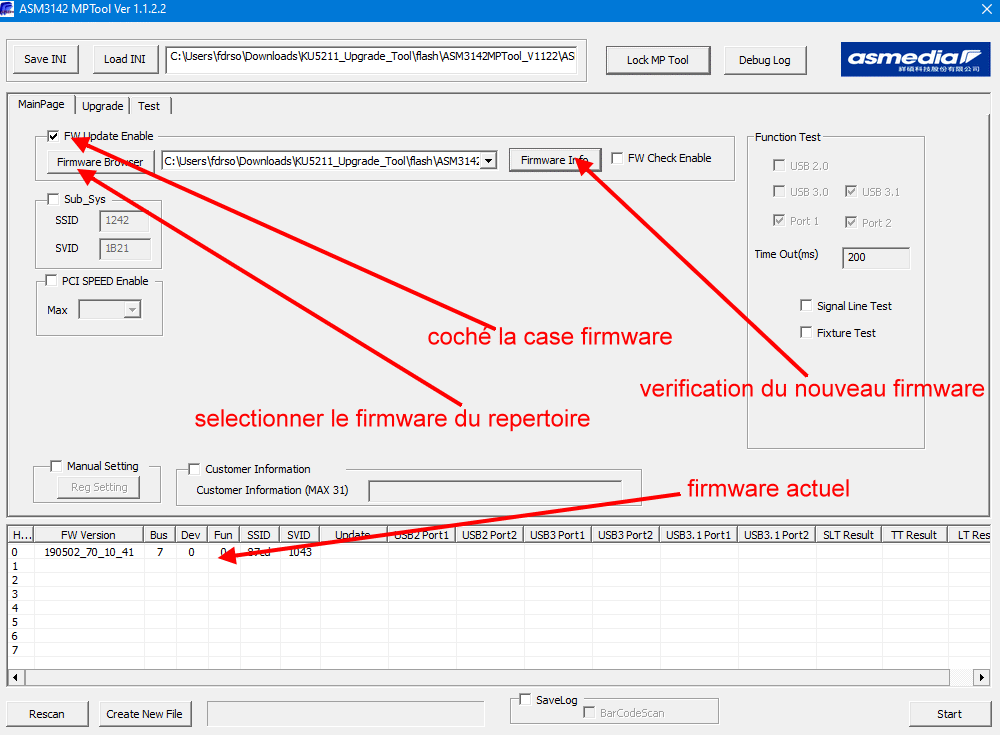Screen dimensions: 1000x735
Task: Toggle the USB 3.1 function test checkbox
Action: tap(851, 191)
